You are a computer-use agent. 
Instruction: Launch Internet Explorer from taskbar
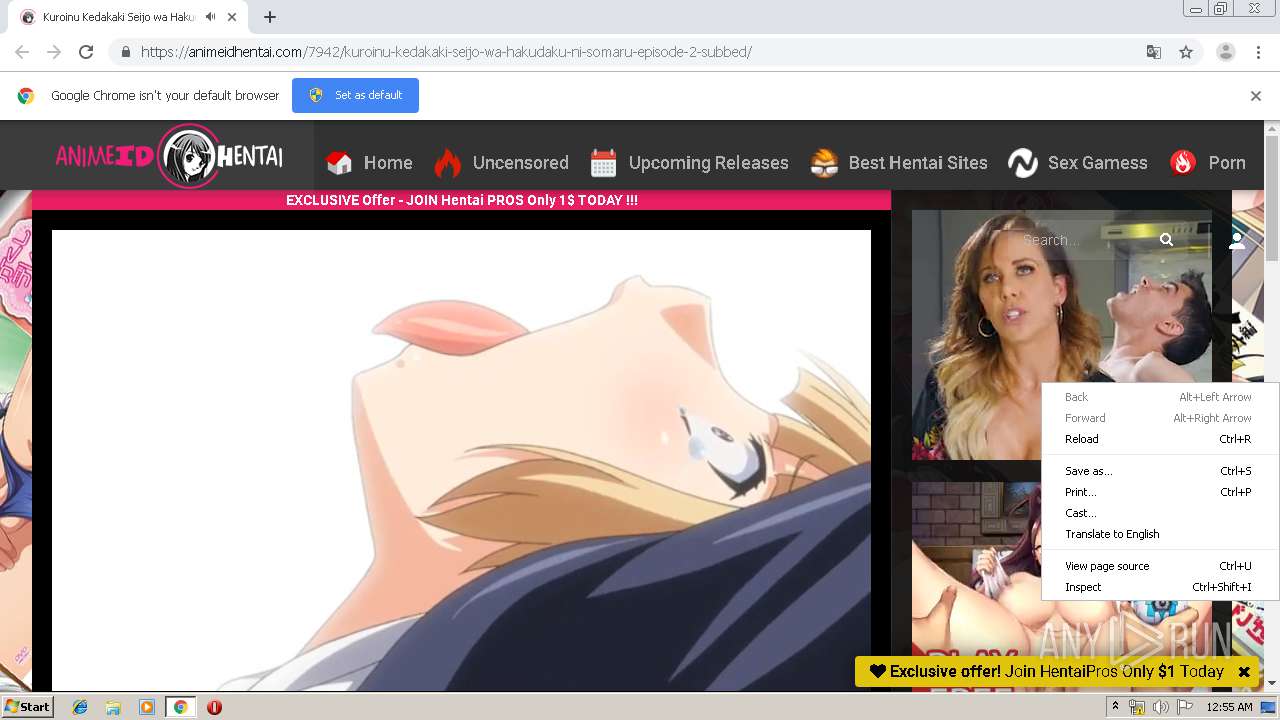(80, 707)
